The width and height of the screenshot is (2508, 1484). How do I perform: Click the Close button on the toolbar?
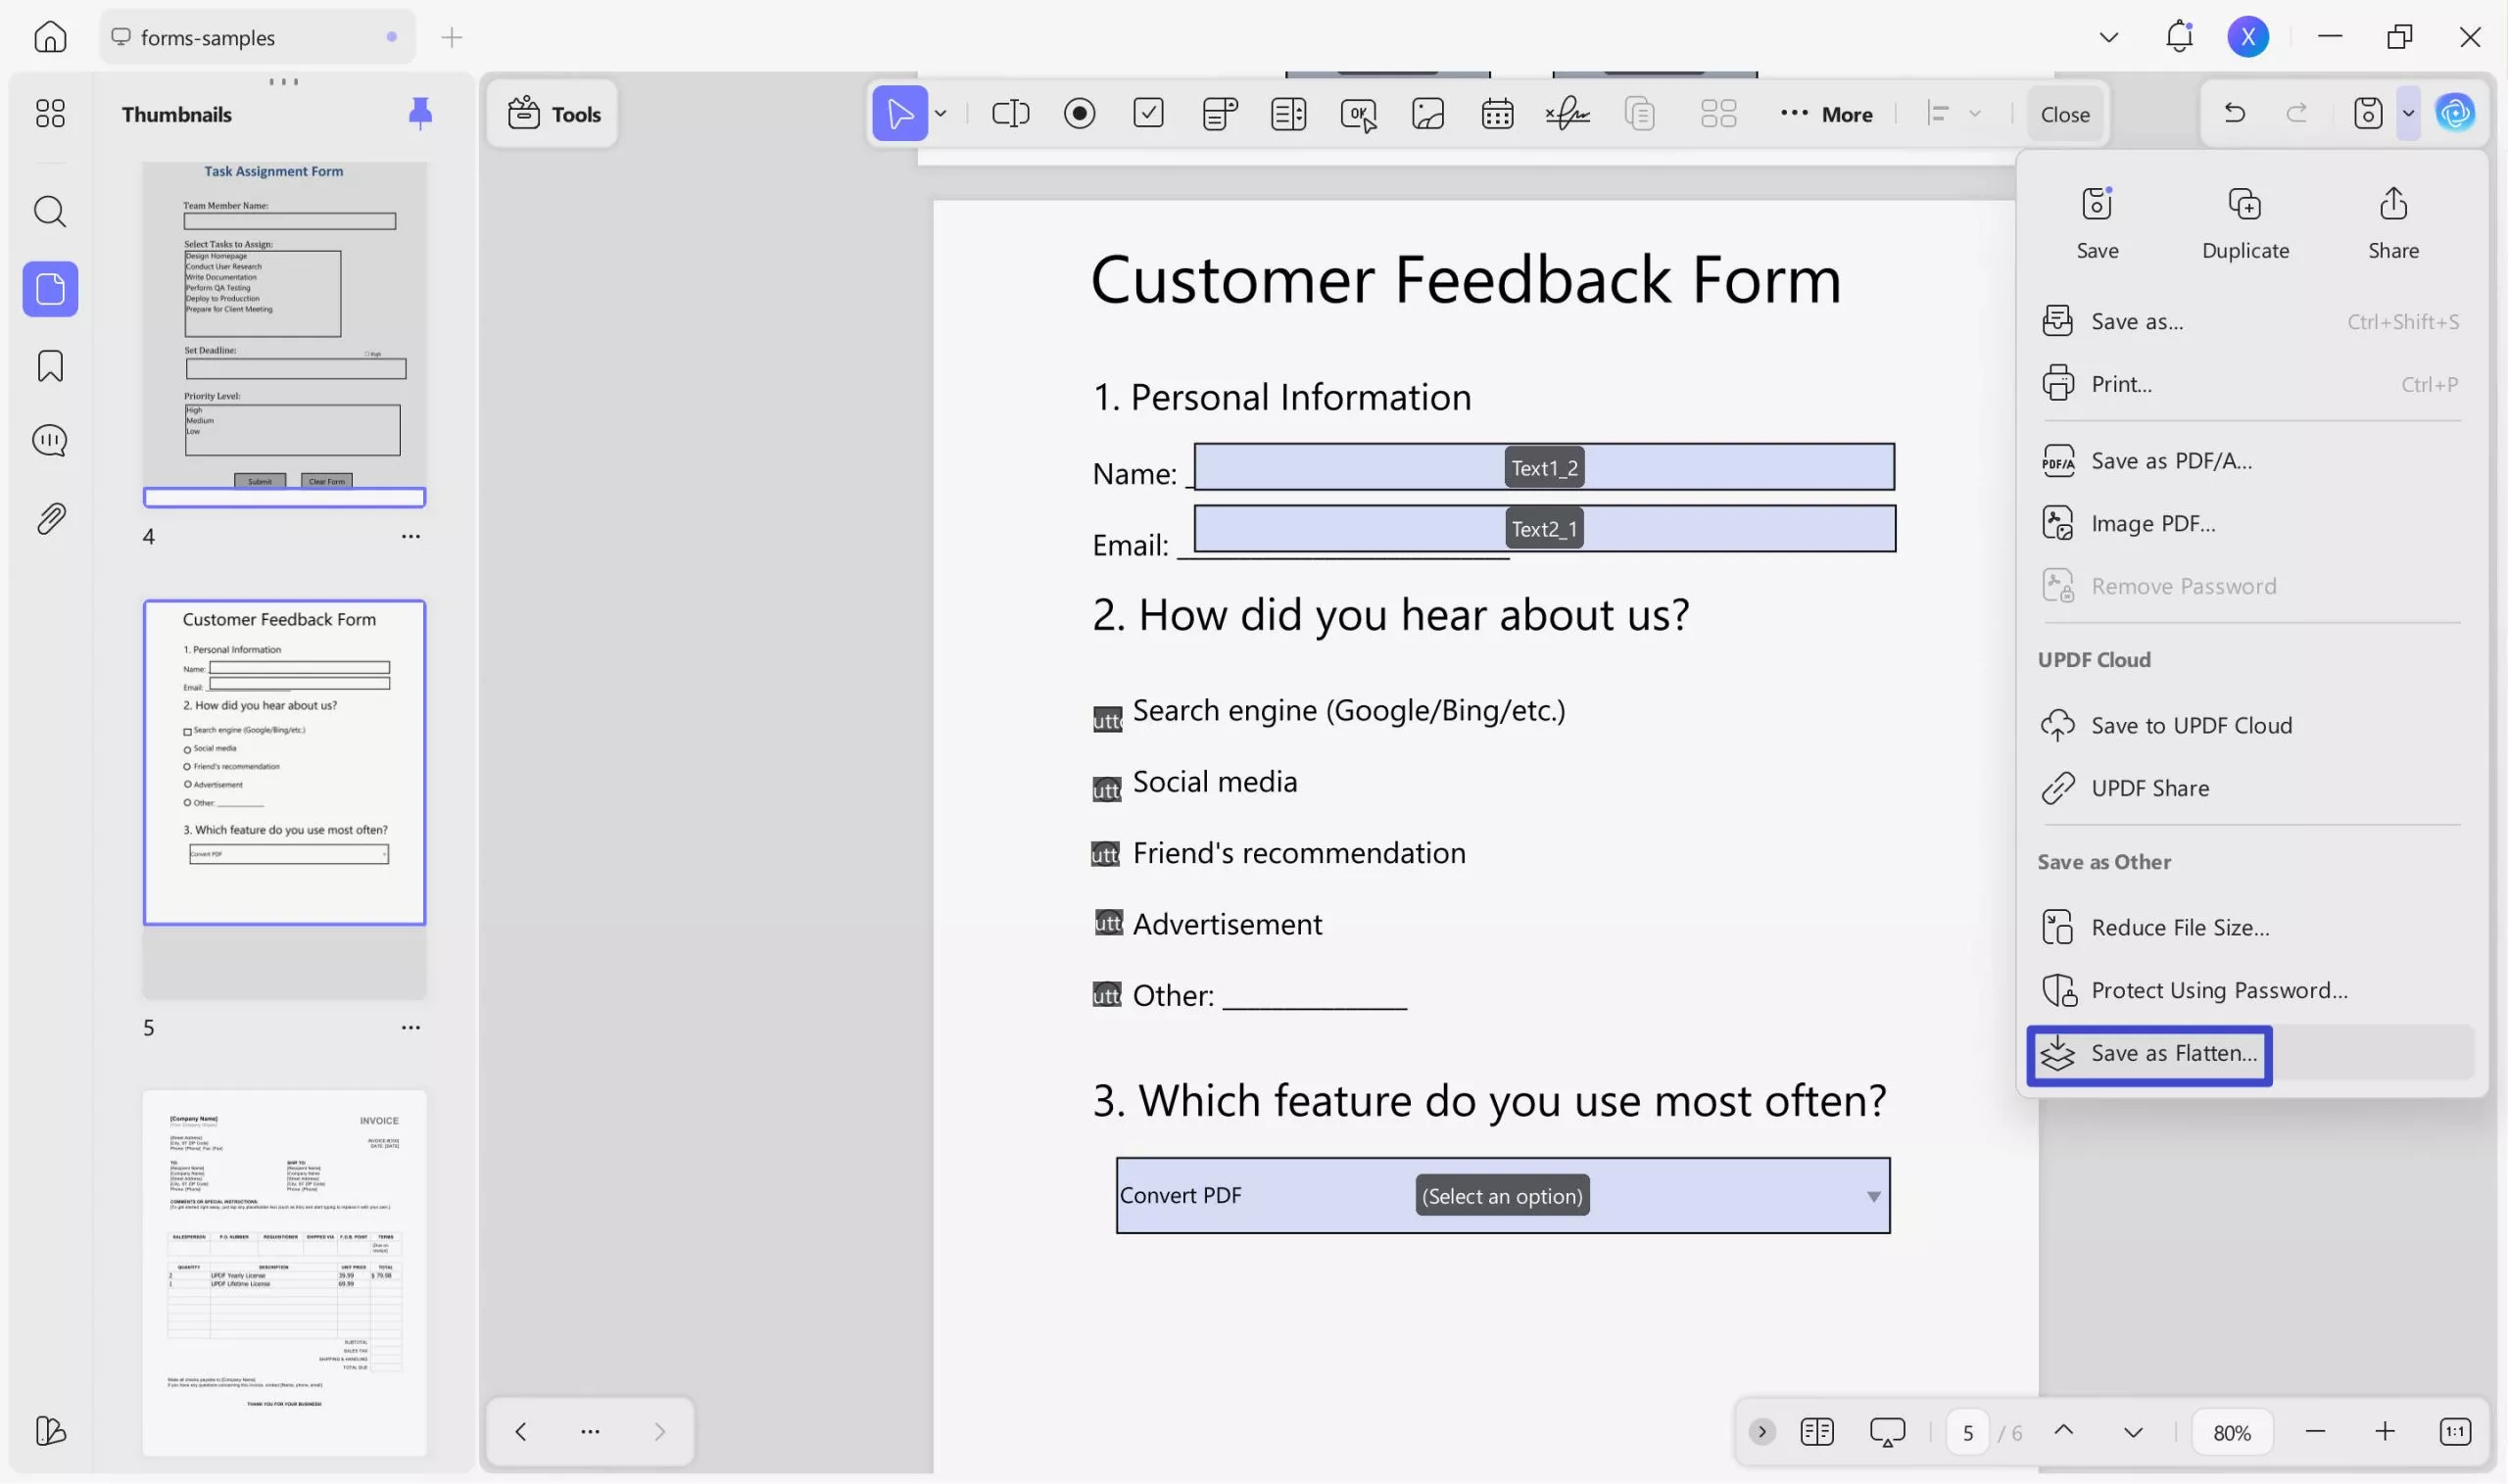tap(2064, 113)
